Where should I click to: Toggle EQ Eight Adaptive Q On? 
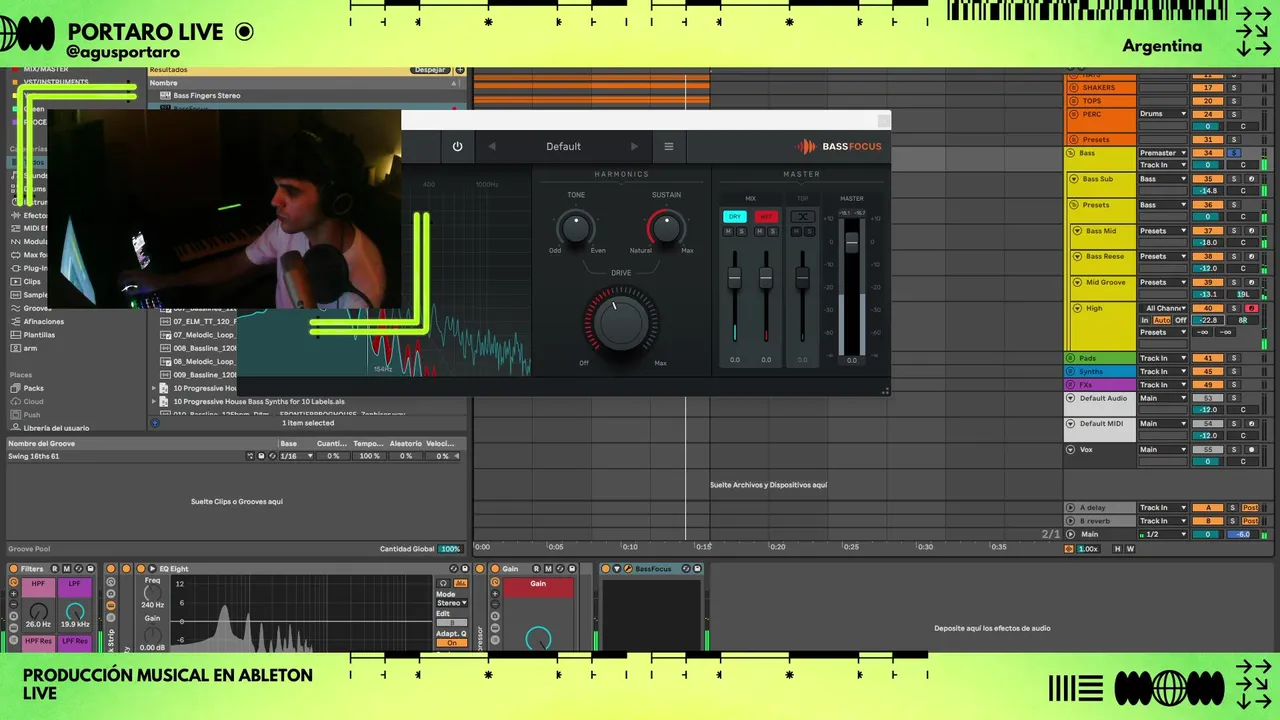pos(452,643)
